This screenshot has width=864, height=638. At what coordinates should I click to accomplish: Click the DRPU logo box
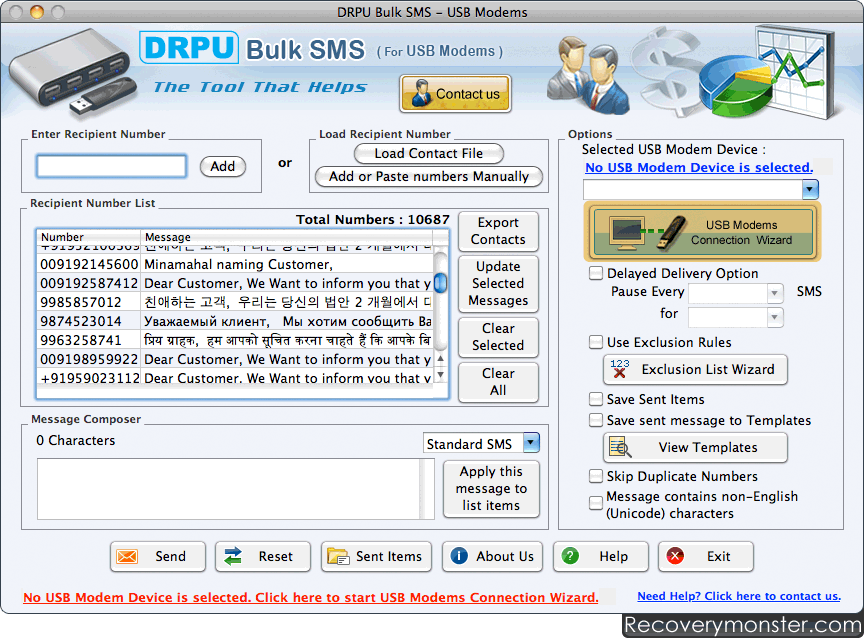[x=189, y=48]
